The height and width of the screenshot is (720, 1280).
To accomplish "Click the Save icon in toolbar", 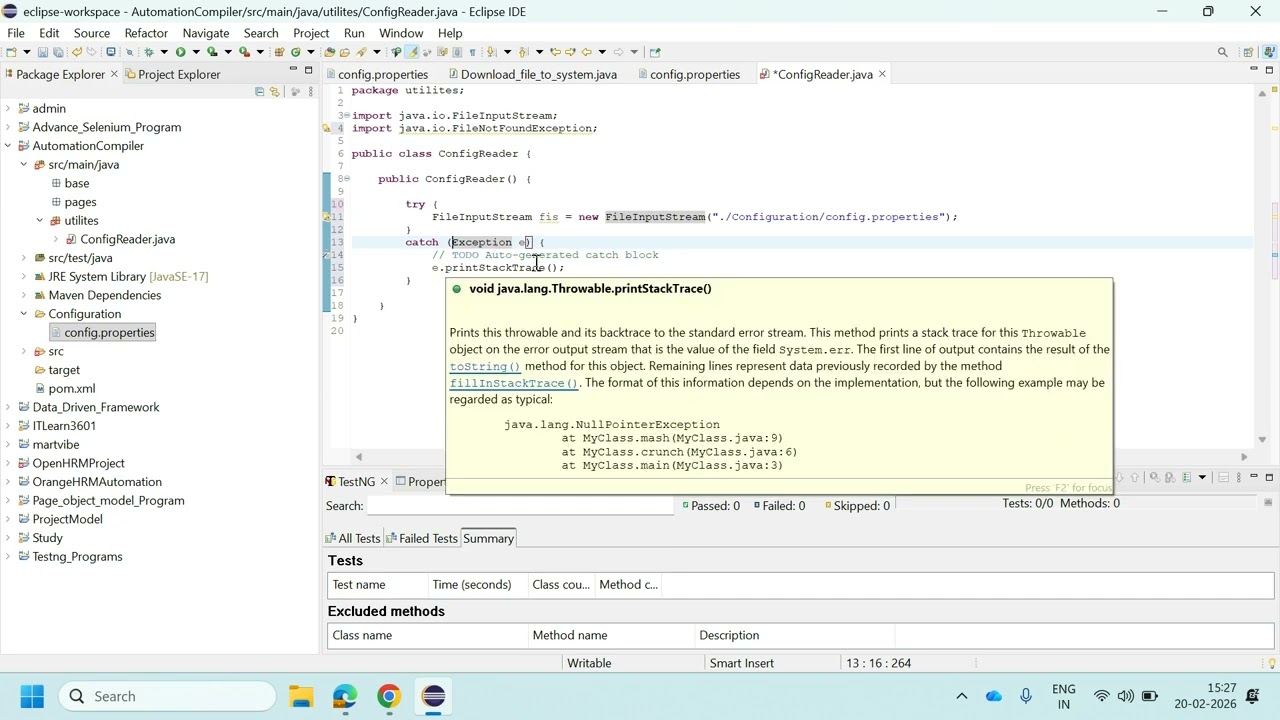I will coord(43,52).
